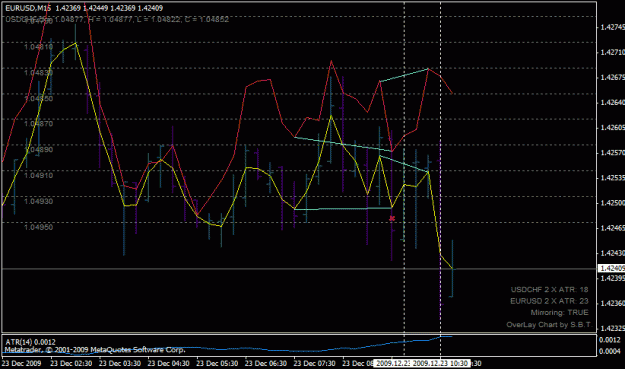Screen dimensions: 625x369
Task: Select the 'EURUSD 2 X ATR: 23' label
Action: [x=549, y=301]
